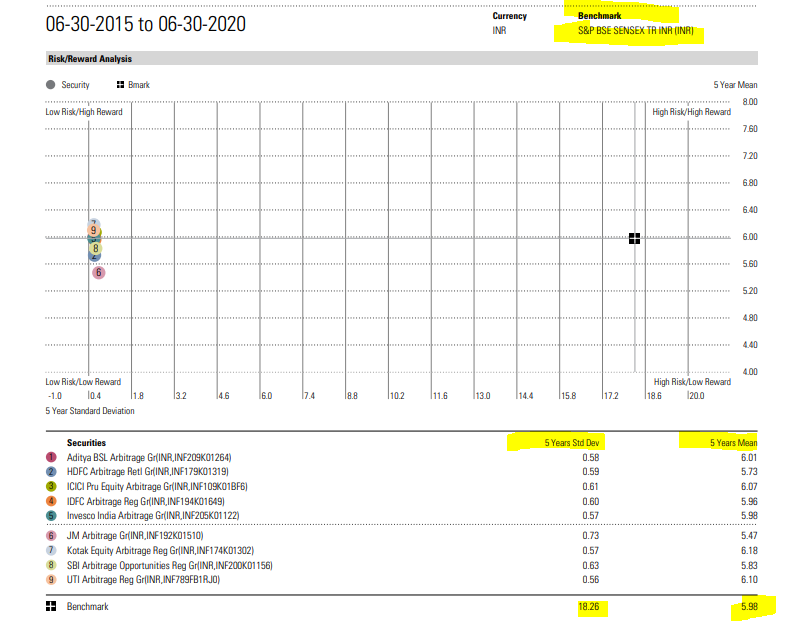Viewport: 785px width, 626px height.
Task: Click the High Risk/Low Reward quadrant label
Action: [692, 382]
